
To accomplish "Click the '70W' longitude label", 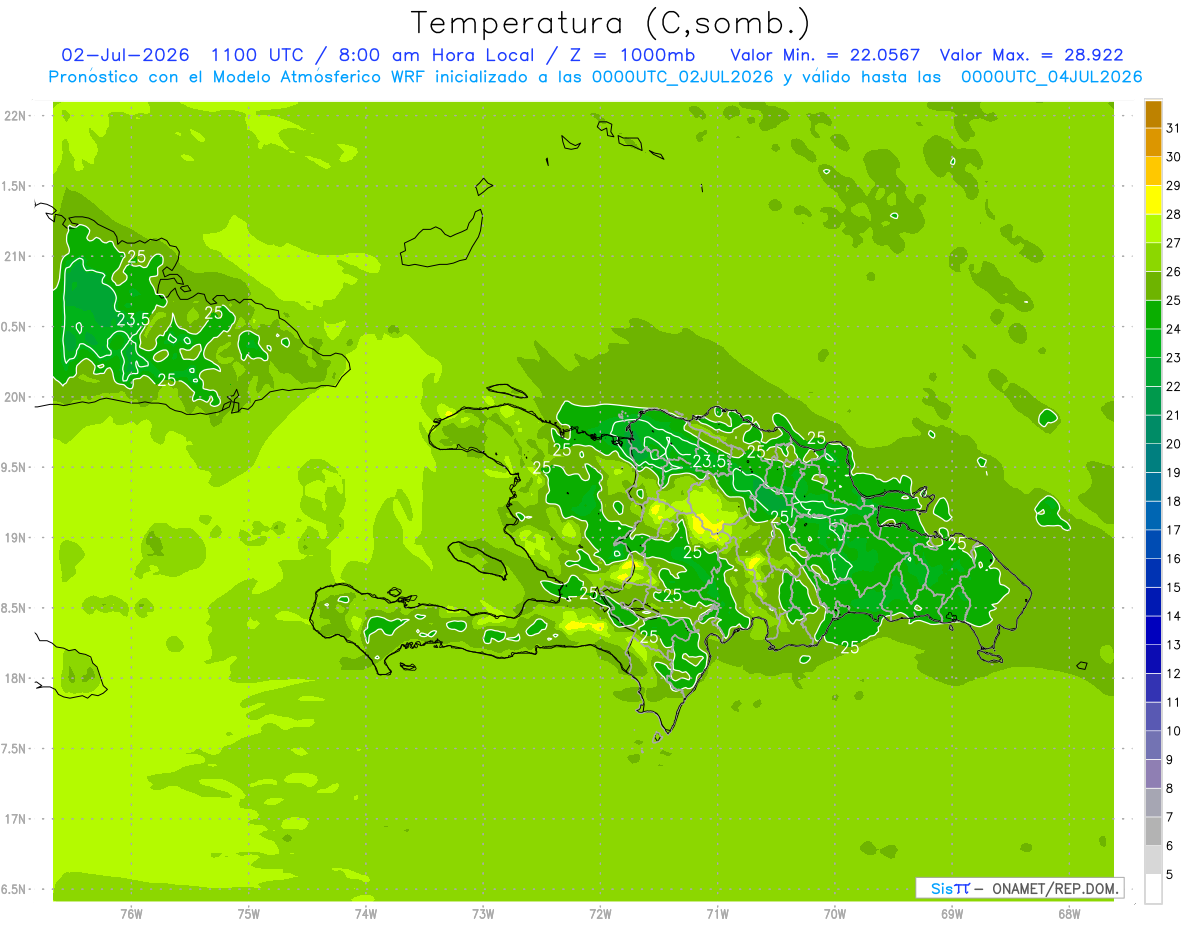I will (x=835, y=913).
